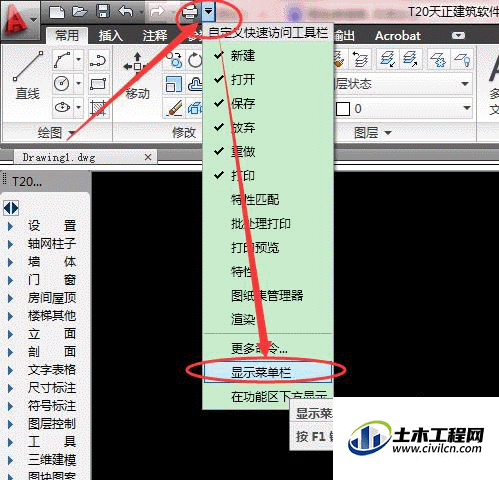The height and width of the screenshot is (480, 499).
Task: Expand the Arc tool dropdown arrow
Action: click(x=78, y=60)
